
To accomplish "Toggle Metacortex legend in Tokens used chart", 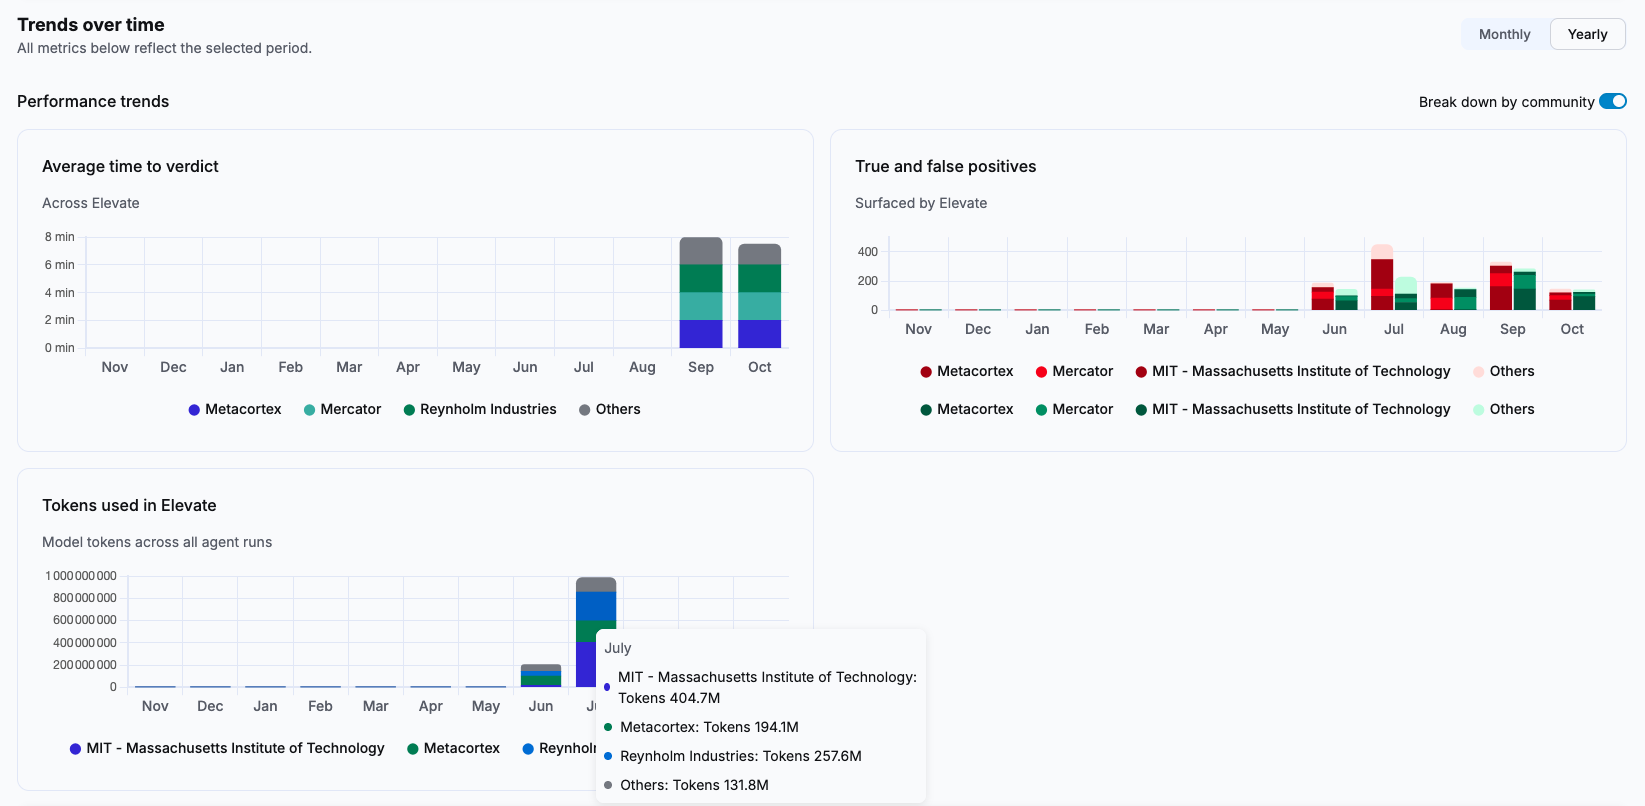I will (x=453, y=748).
